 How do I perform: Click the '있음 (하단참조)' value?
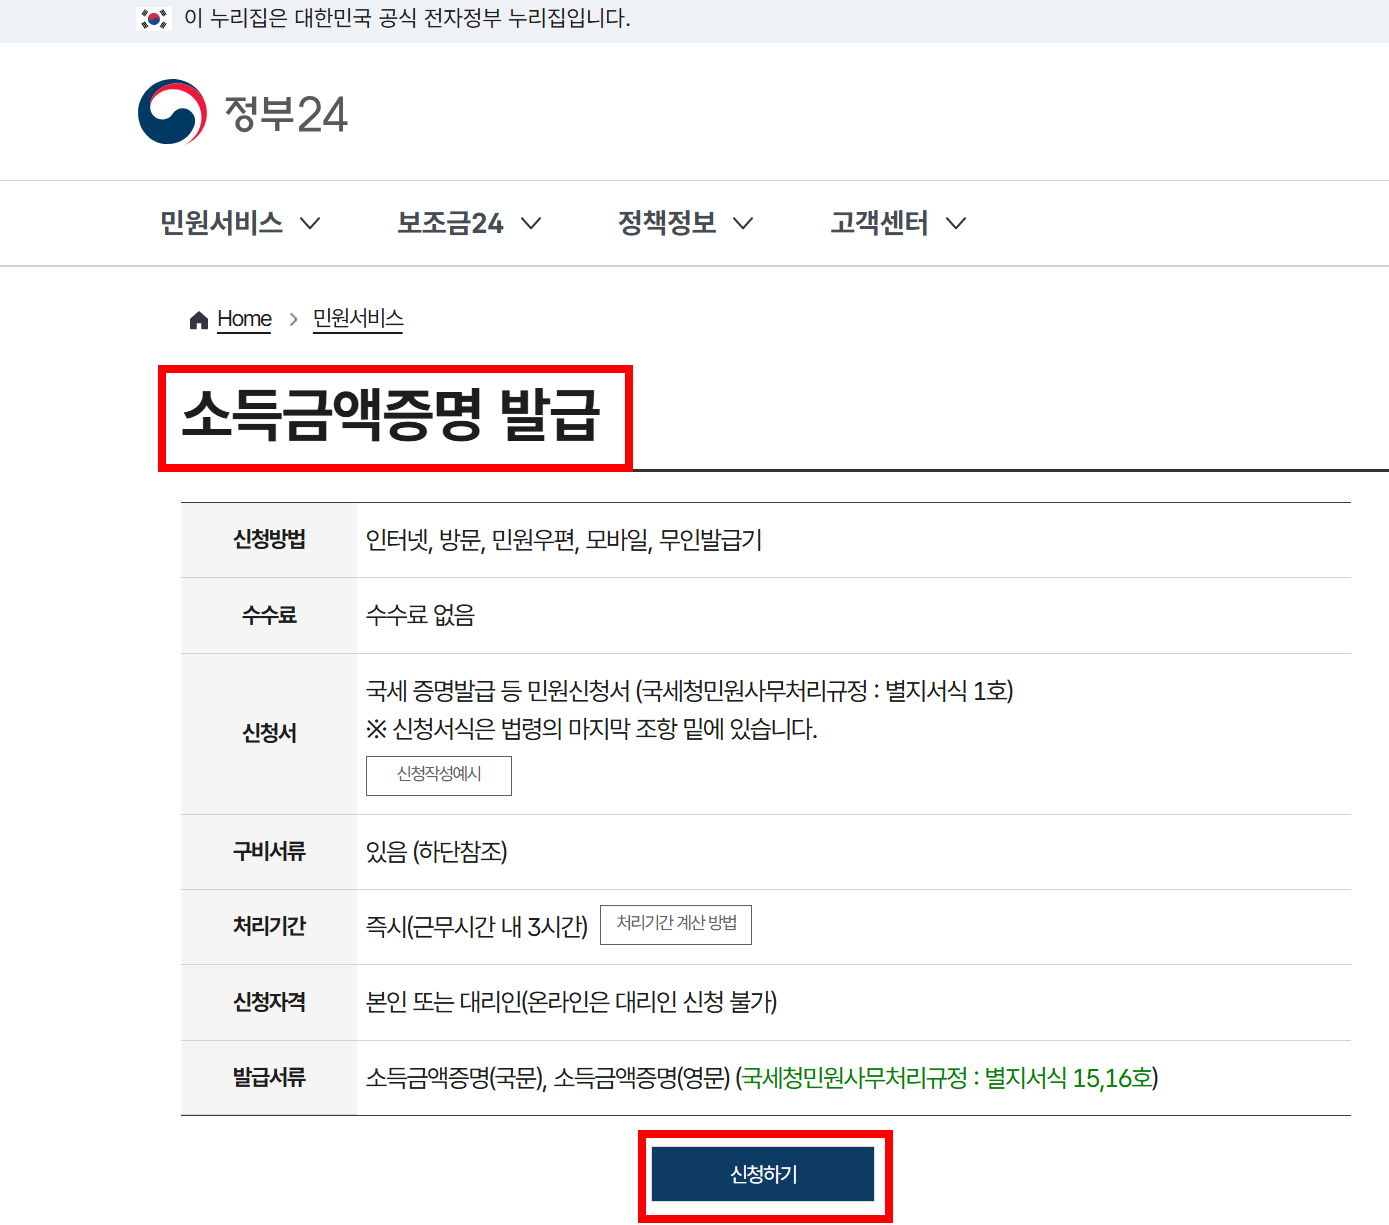tap(437, 852)
